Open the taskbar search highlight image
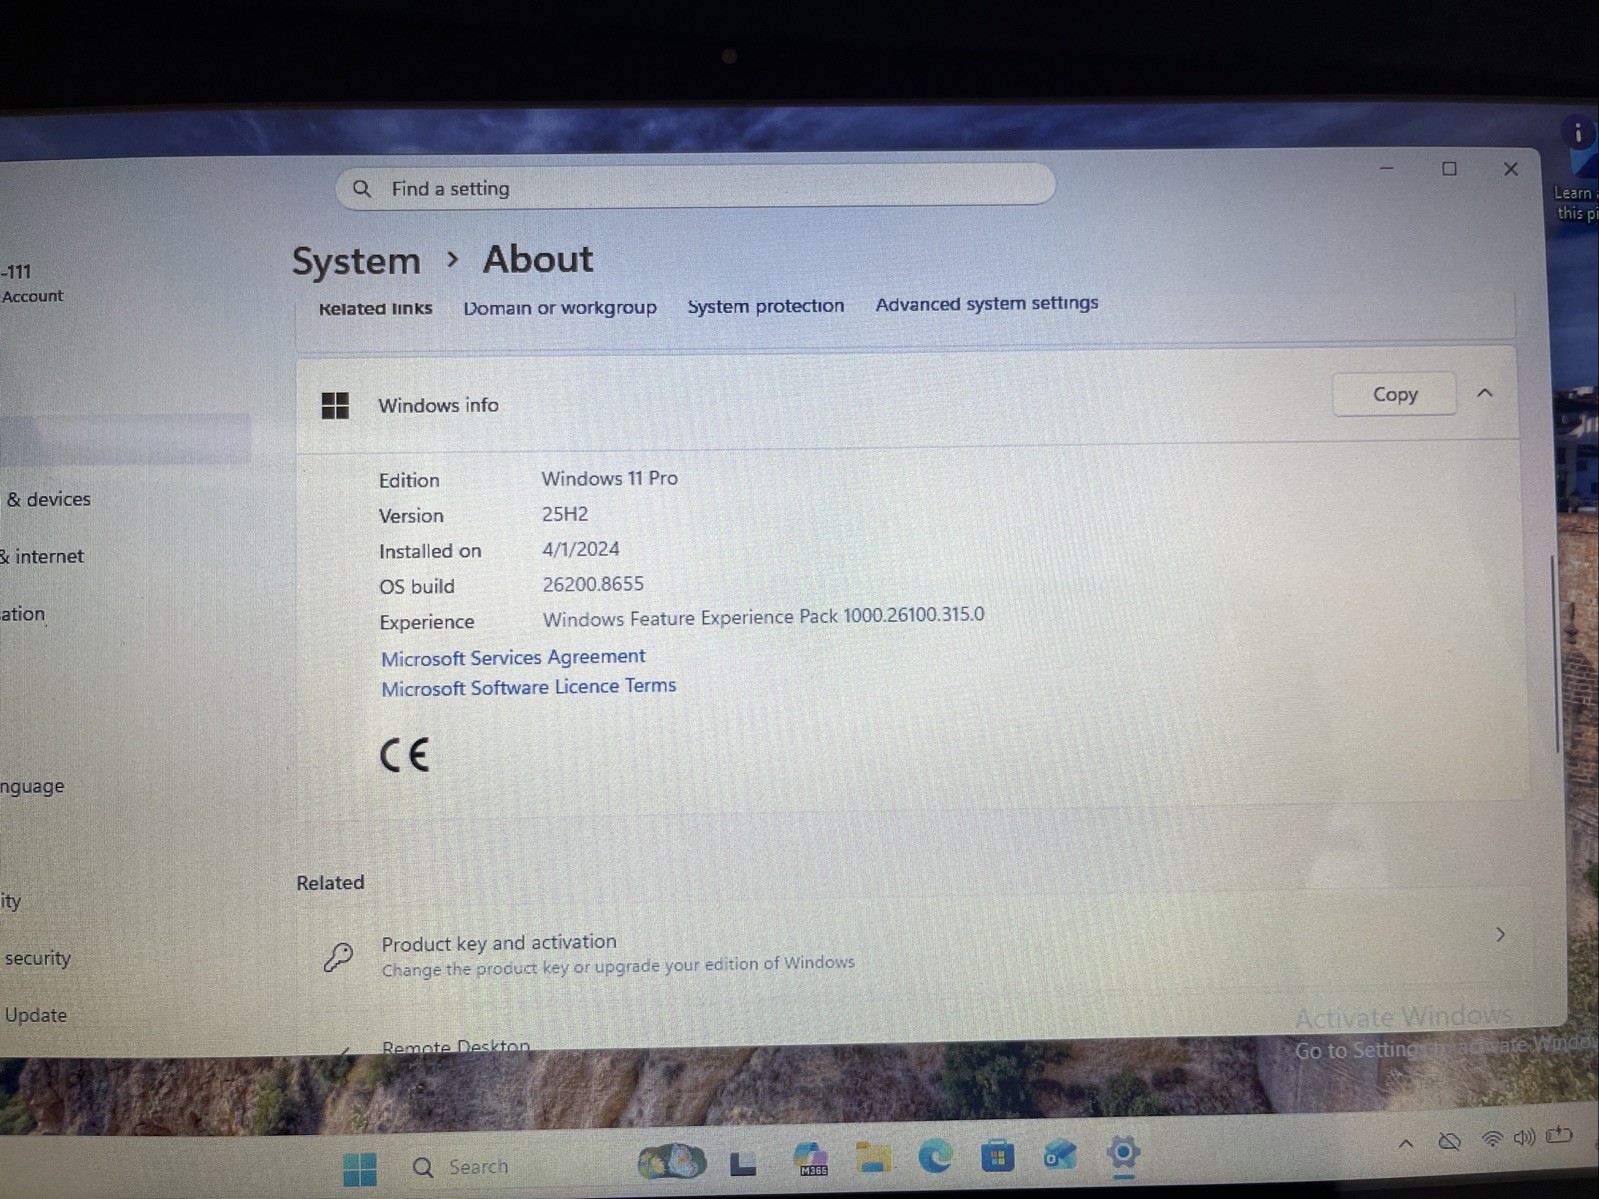This screenshot has height=1199, width=1599. [x=671, y=1161]
